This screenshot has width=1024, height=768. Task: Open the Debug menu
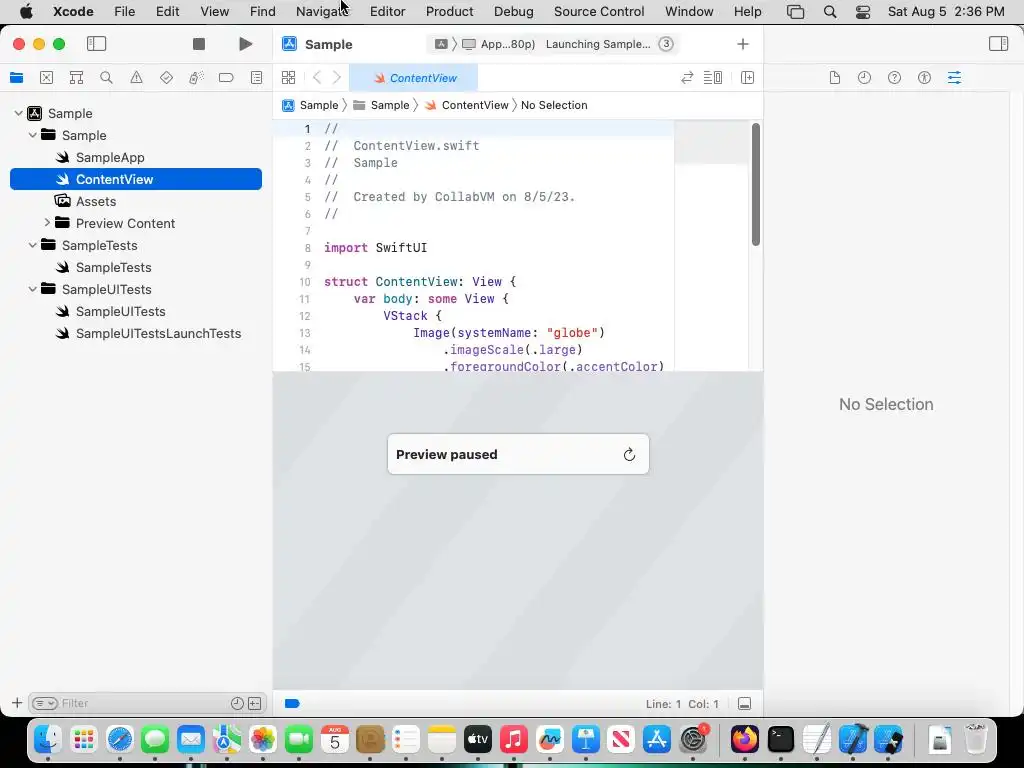[x=513, y=11]
